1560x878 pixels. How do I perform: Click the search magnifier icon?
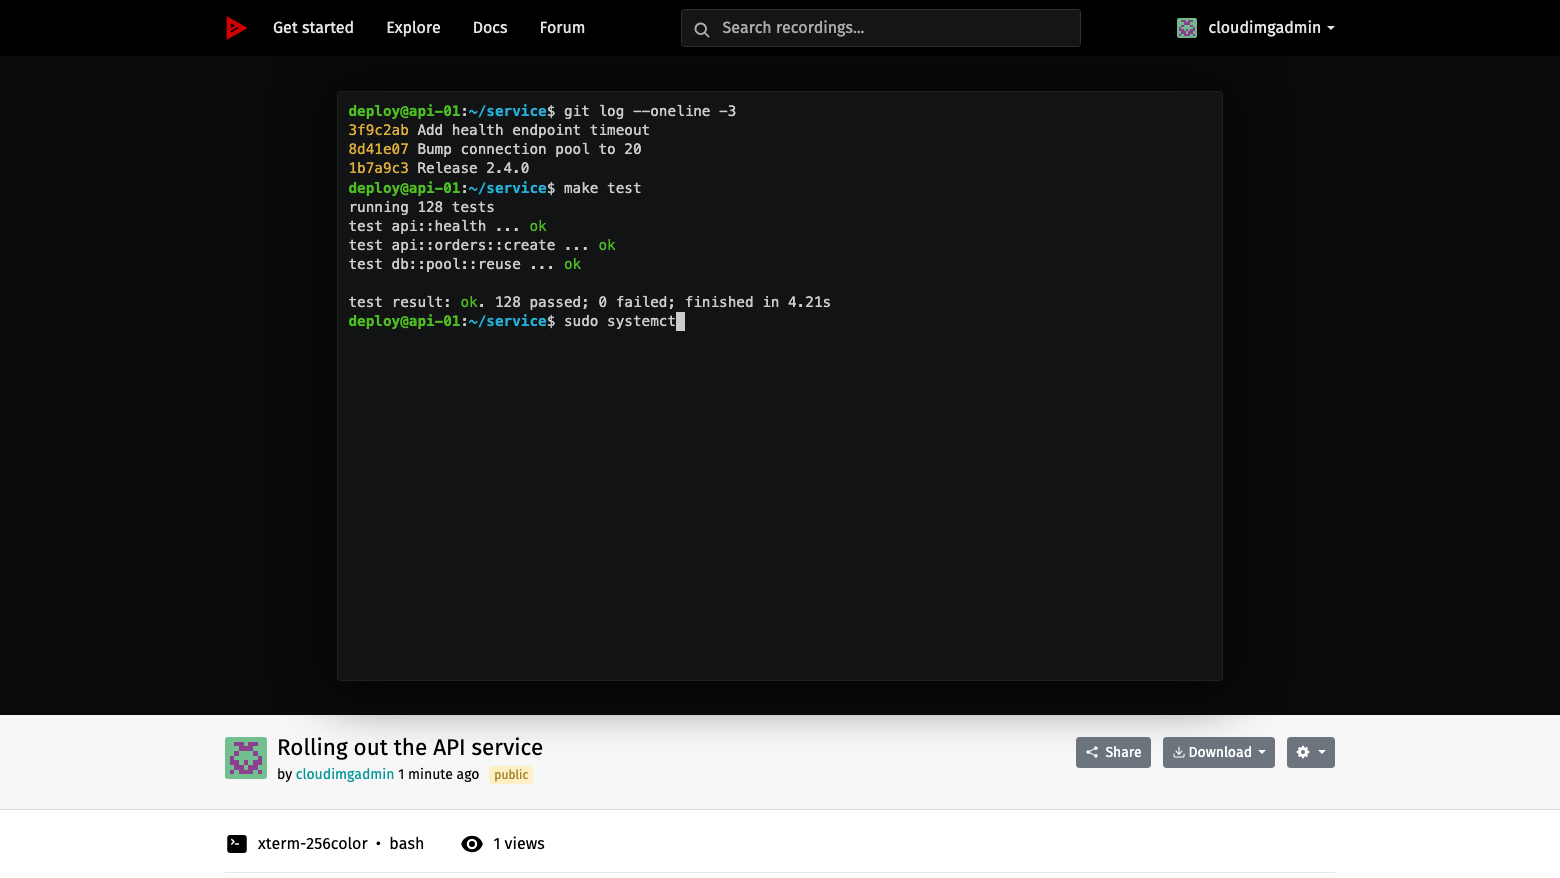702,29
